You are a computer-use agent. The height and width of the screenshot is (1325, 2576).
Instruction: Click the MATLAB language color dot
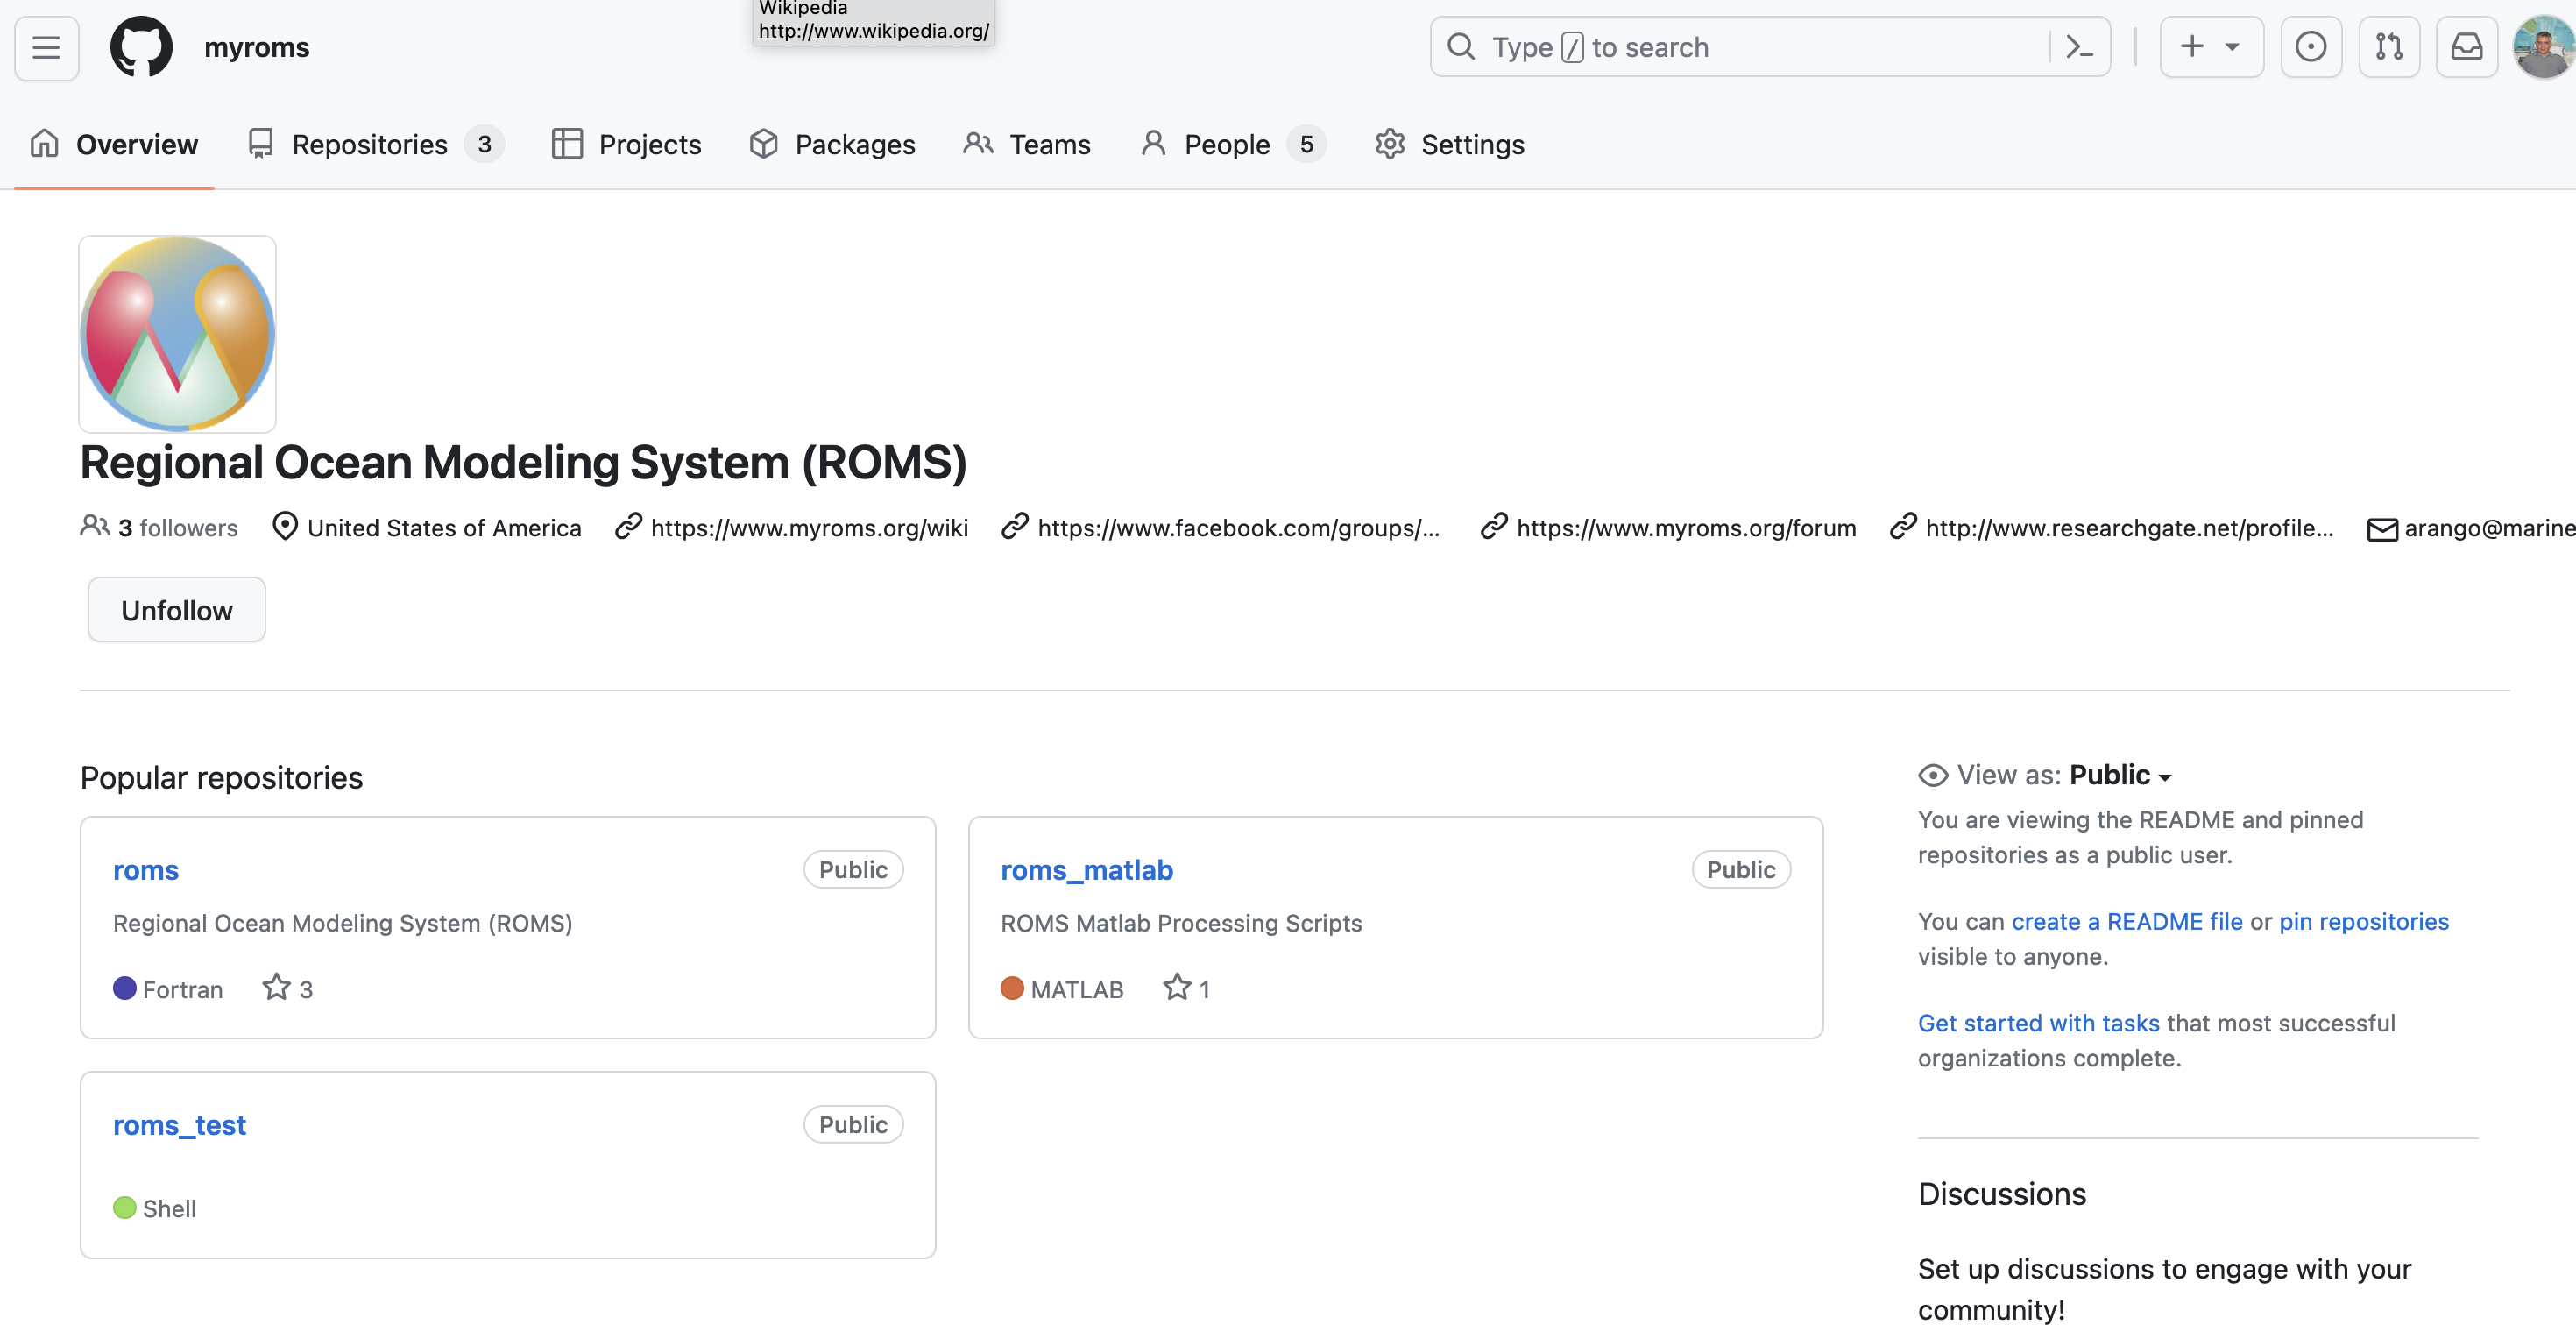pos(1012,988)
